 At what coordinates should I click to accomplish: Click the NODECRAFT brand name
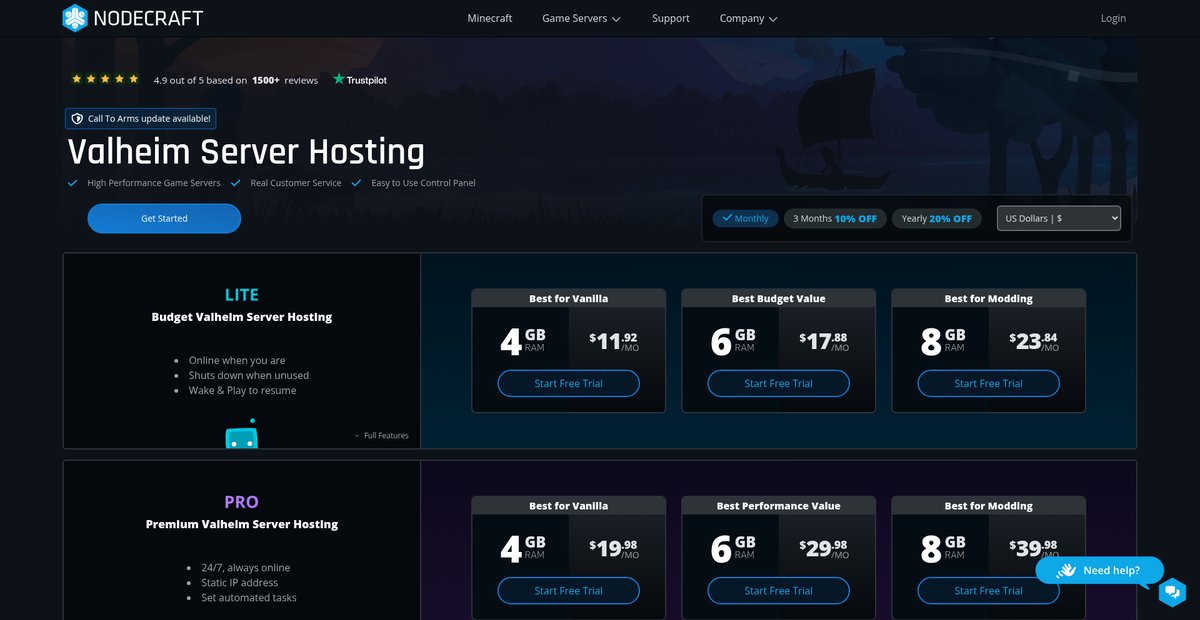tap(149, 18)
